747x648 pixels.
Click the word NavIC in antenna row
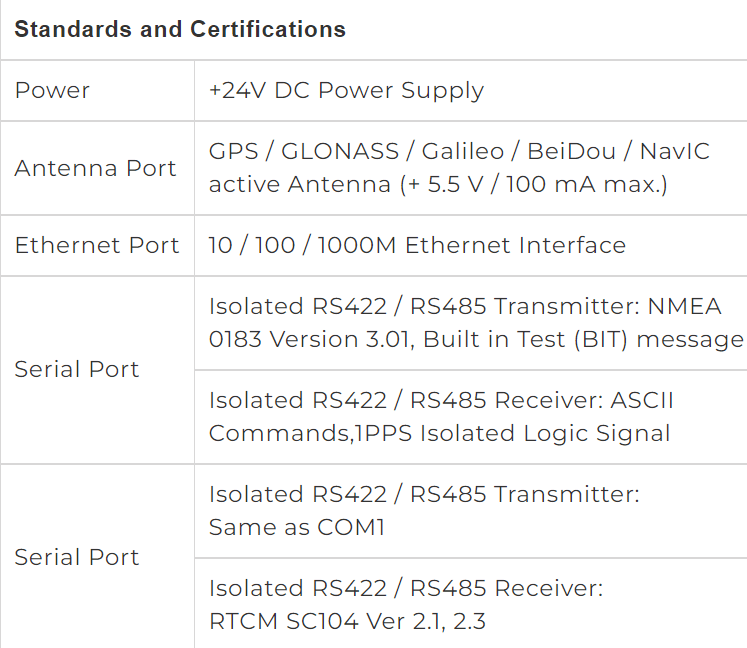pos(675,152)
